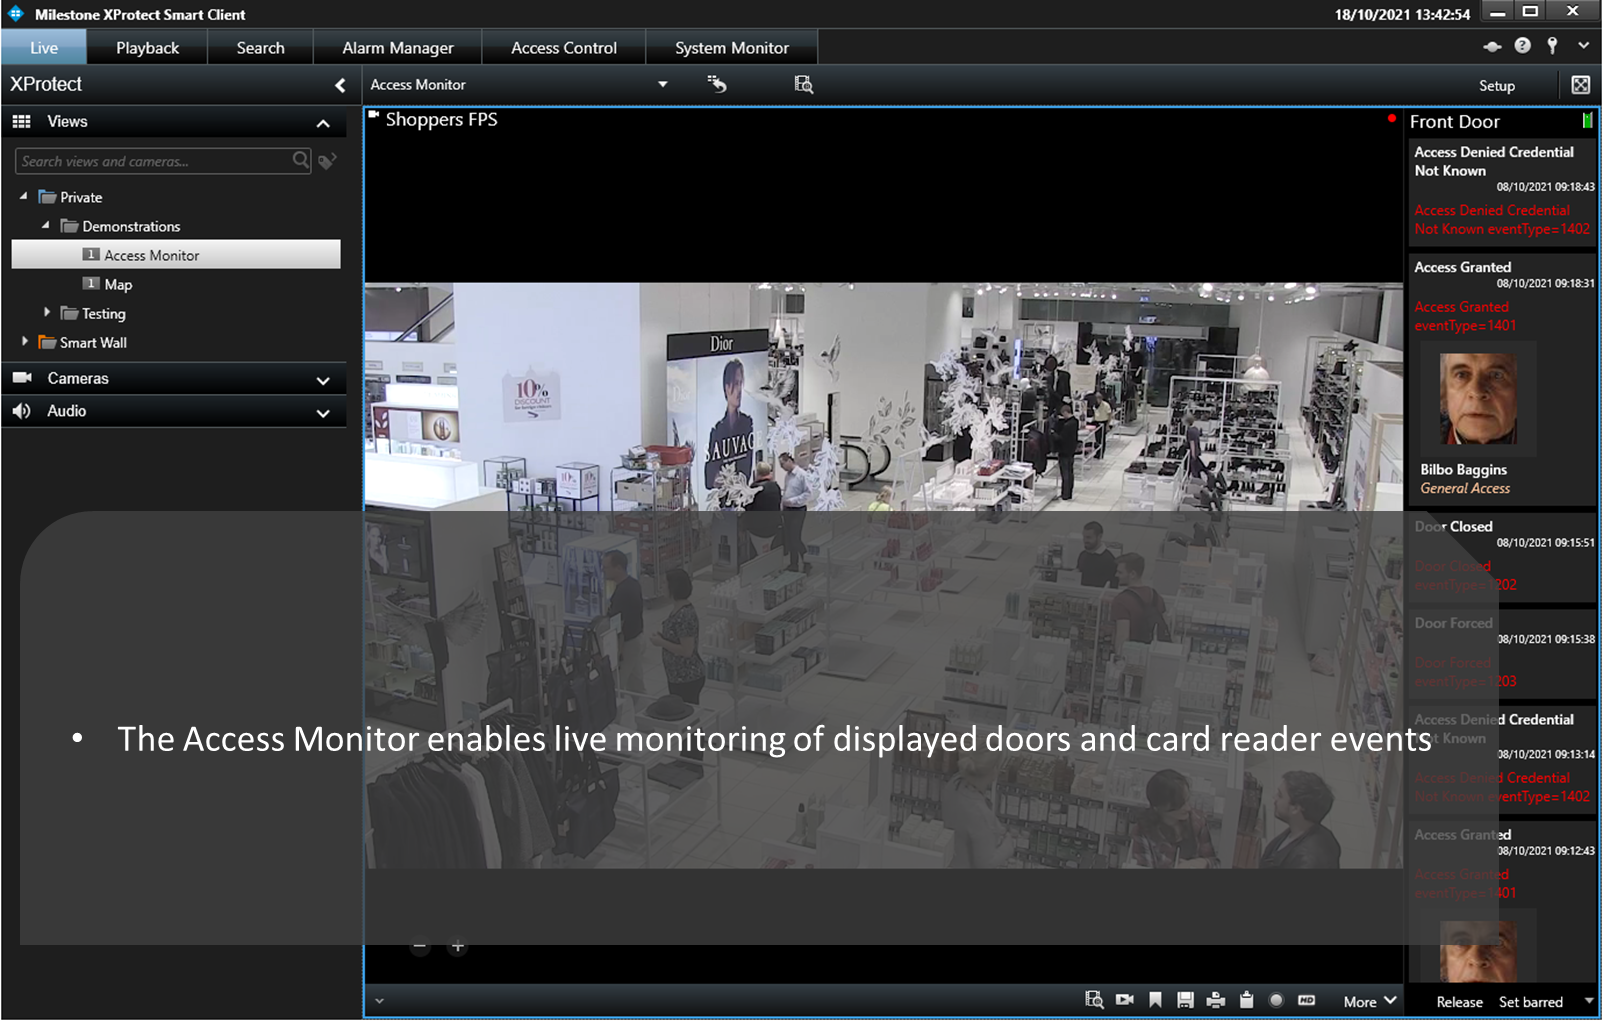
Task: Click the status indicator icon left of Help
Action: (x=1492, y=46)
